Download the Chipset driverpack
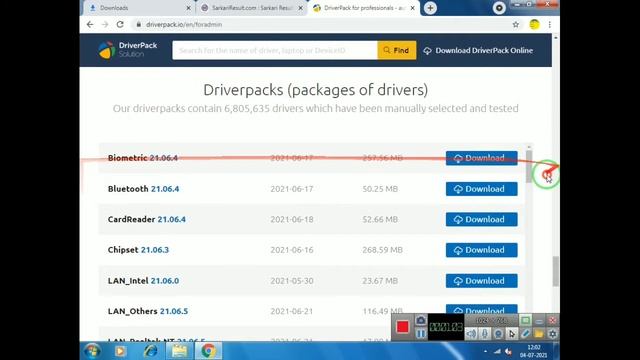This screenshot has height=360, width=640. [x=482, y=250]
